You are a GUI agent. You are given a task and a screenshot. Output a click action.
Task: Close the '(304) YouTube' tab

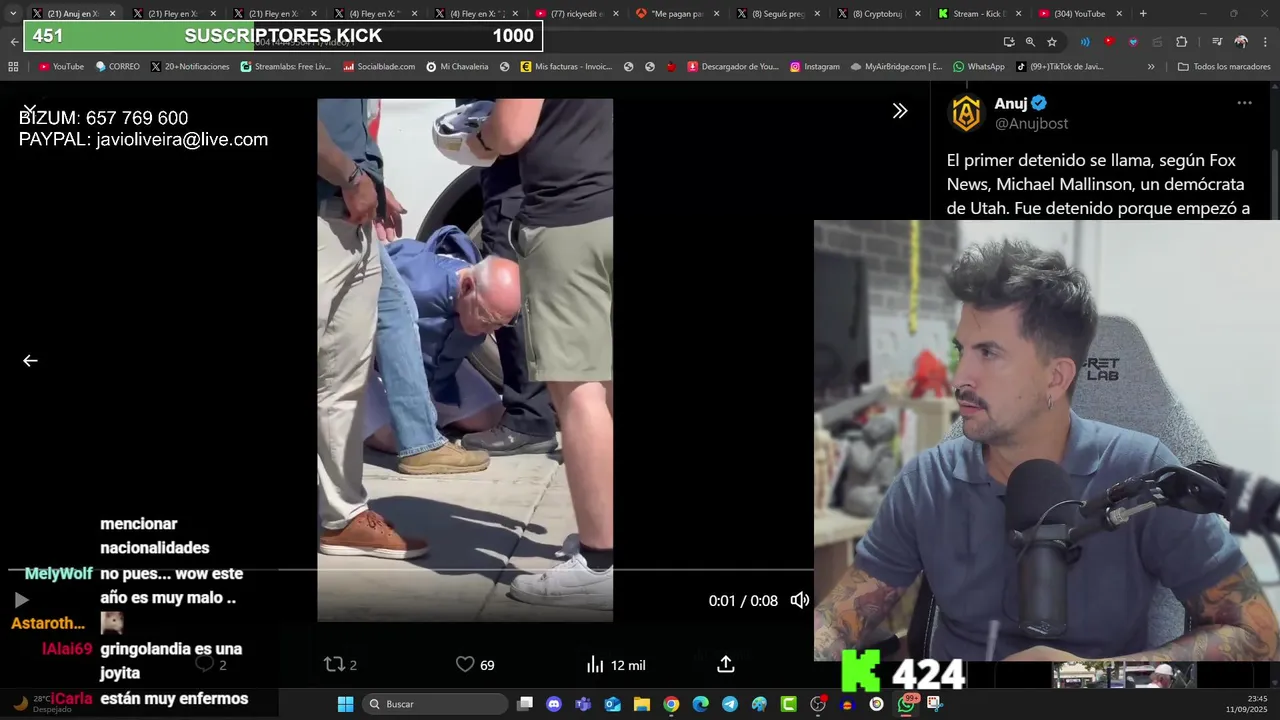point(1118,14)
